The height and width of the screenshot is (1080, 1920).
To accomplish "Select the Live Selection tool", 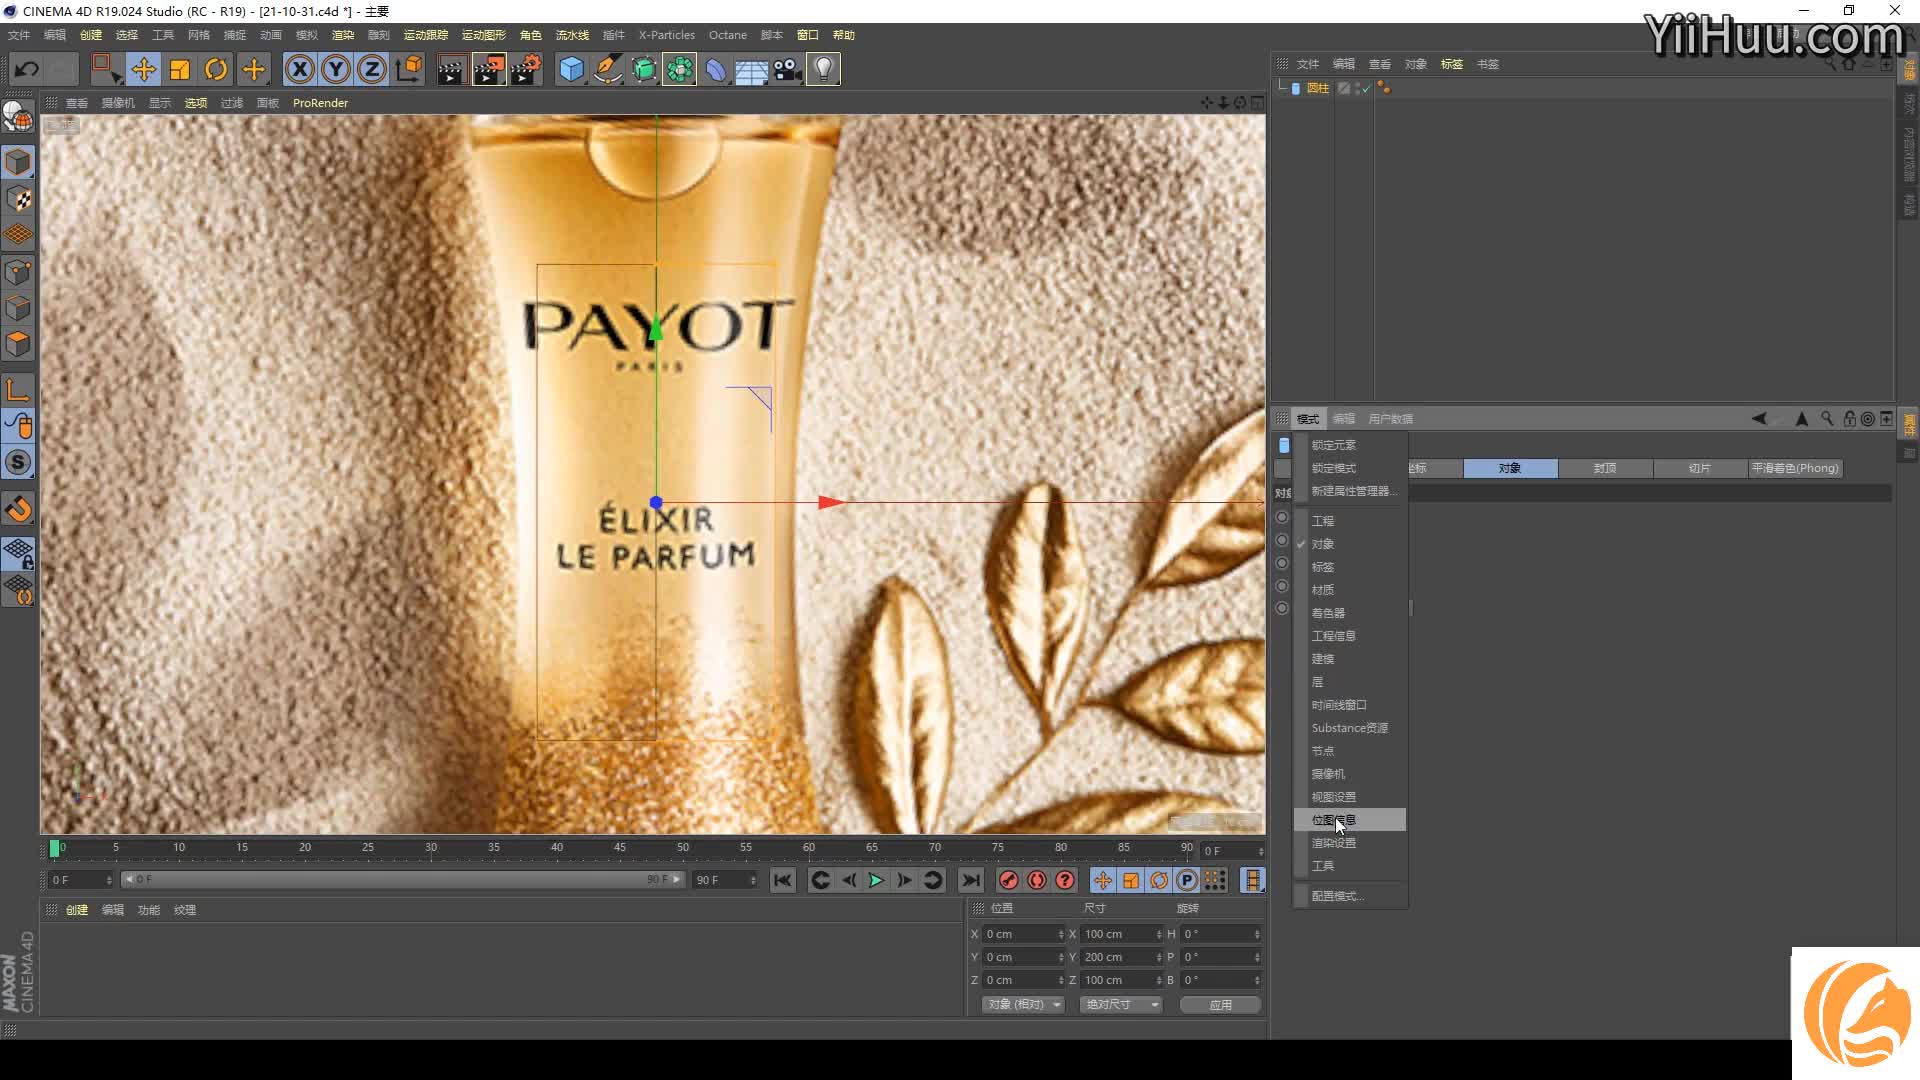I will click(x=105, y=69).
